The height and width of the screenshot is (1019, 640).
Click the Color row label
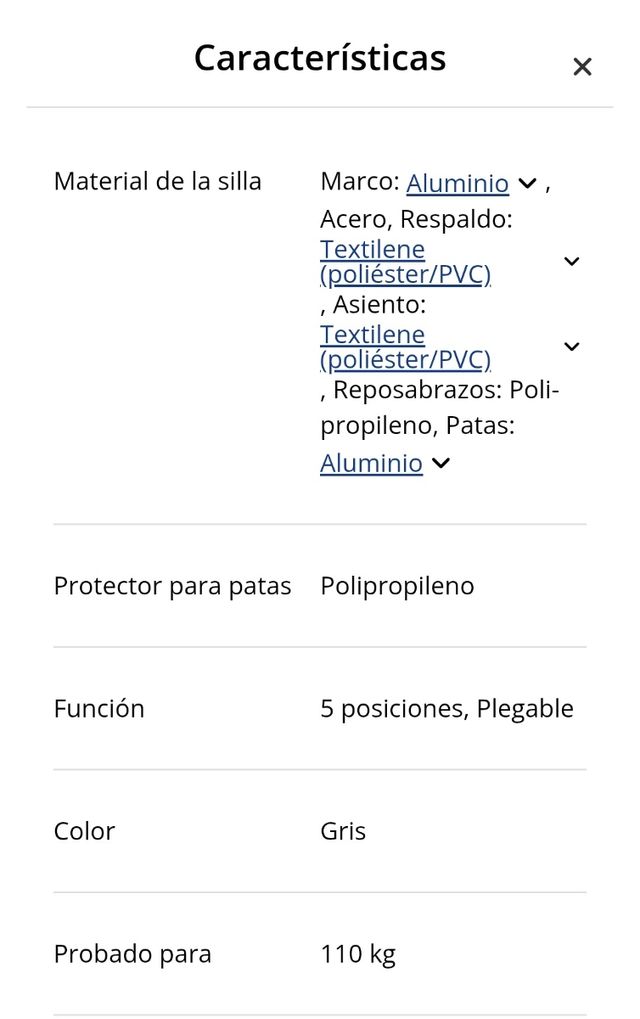point(84,831)
